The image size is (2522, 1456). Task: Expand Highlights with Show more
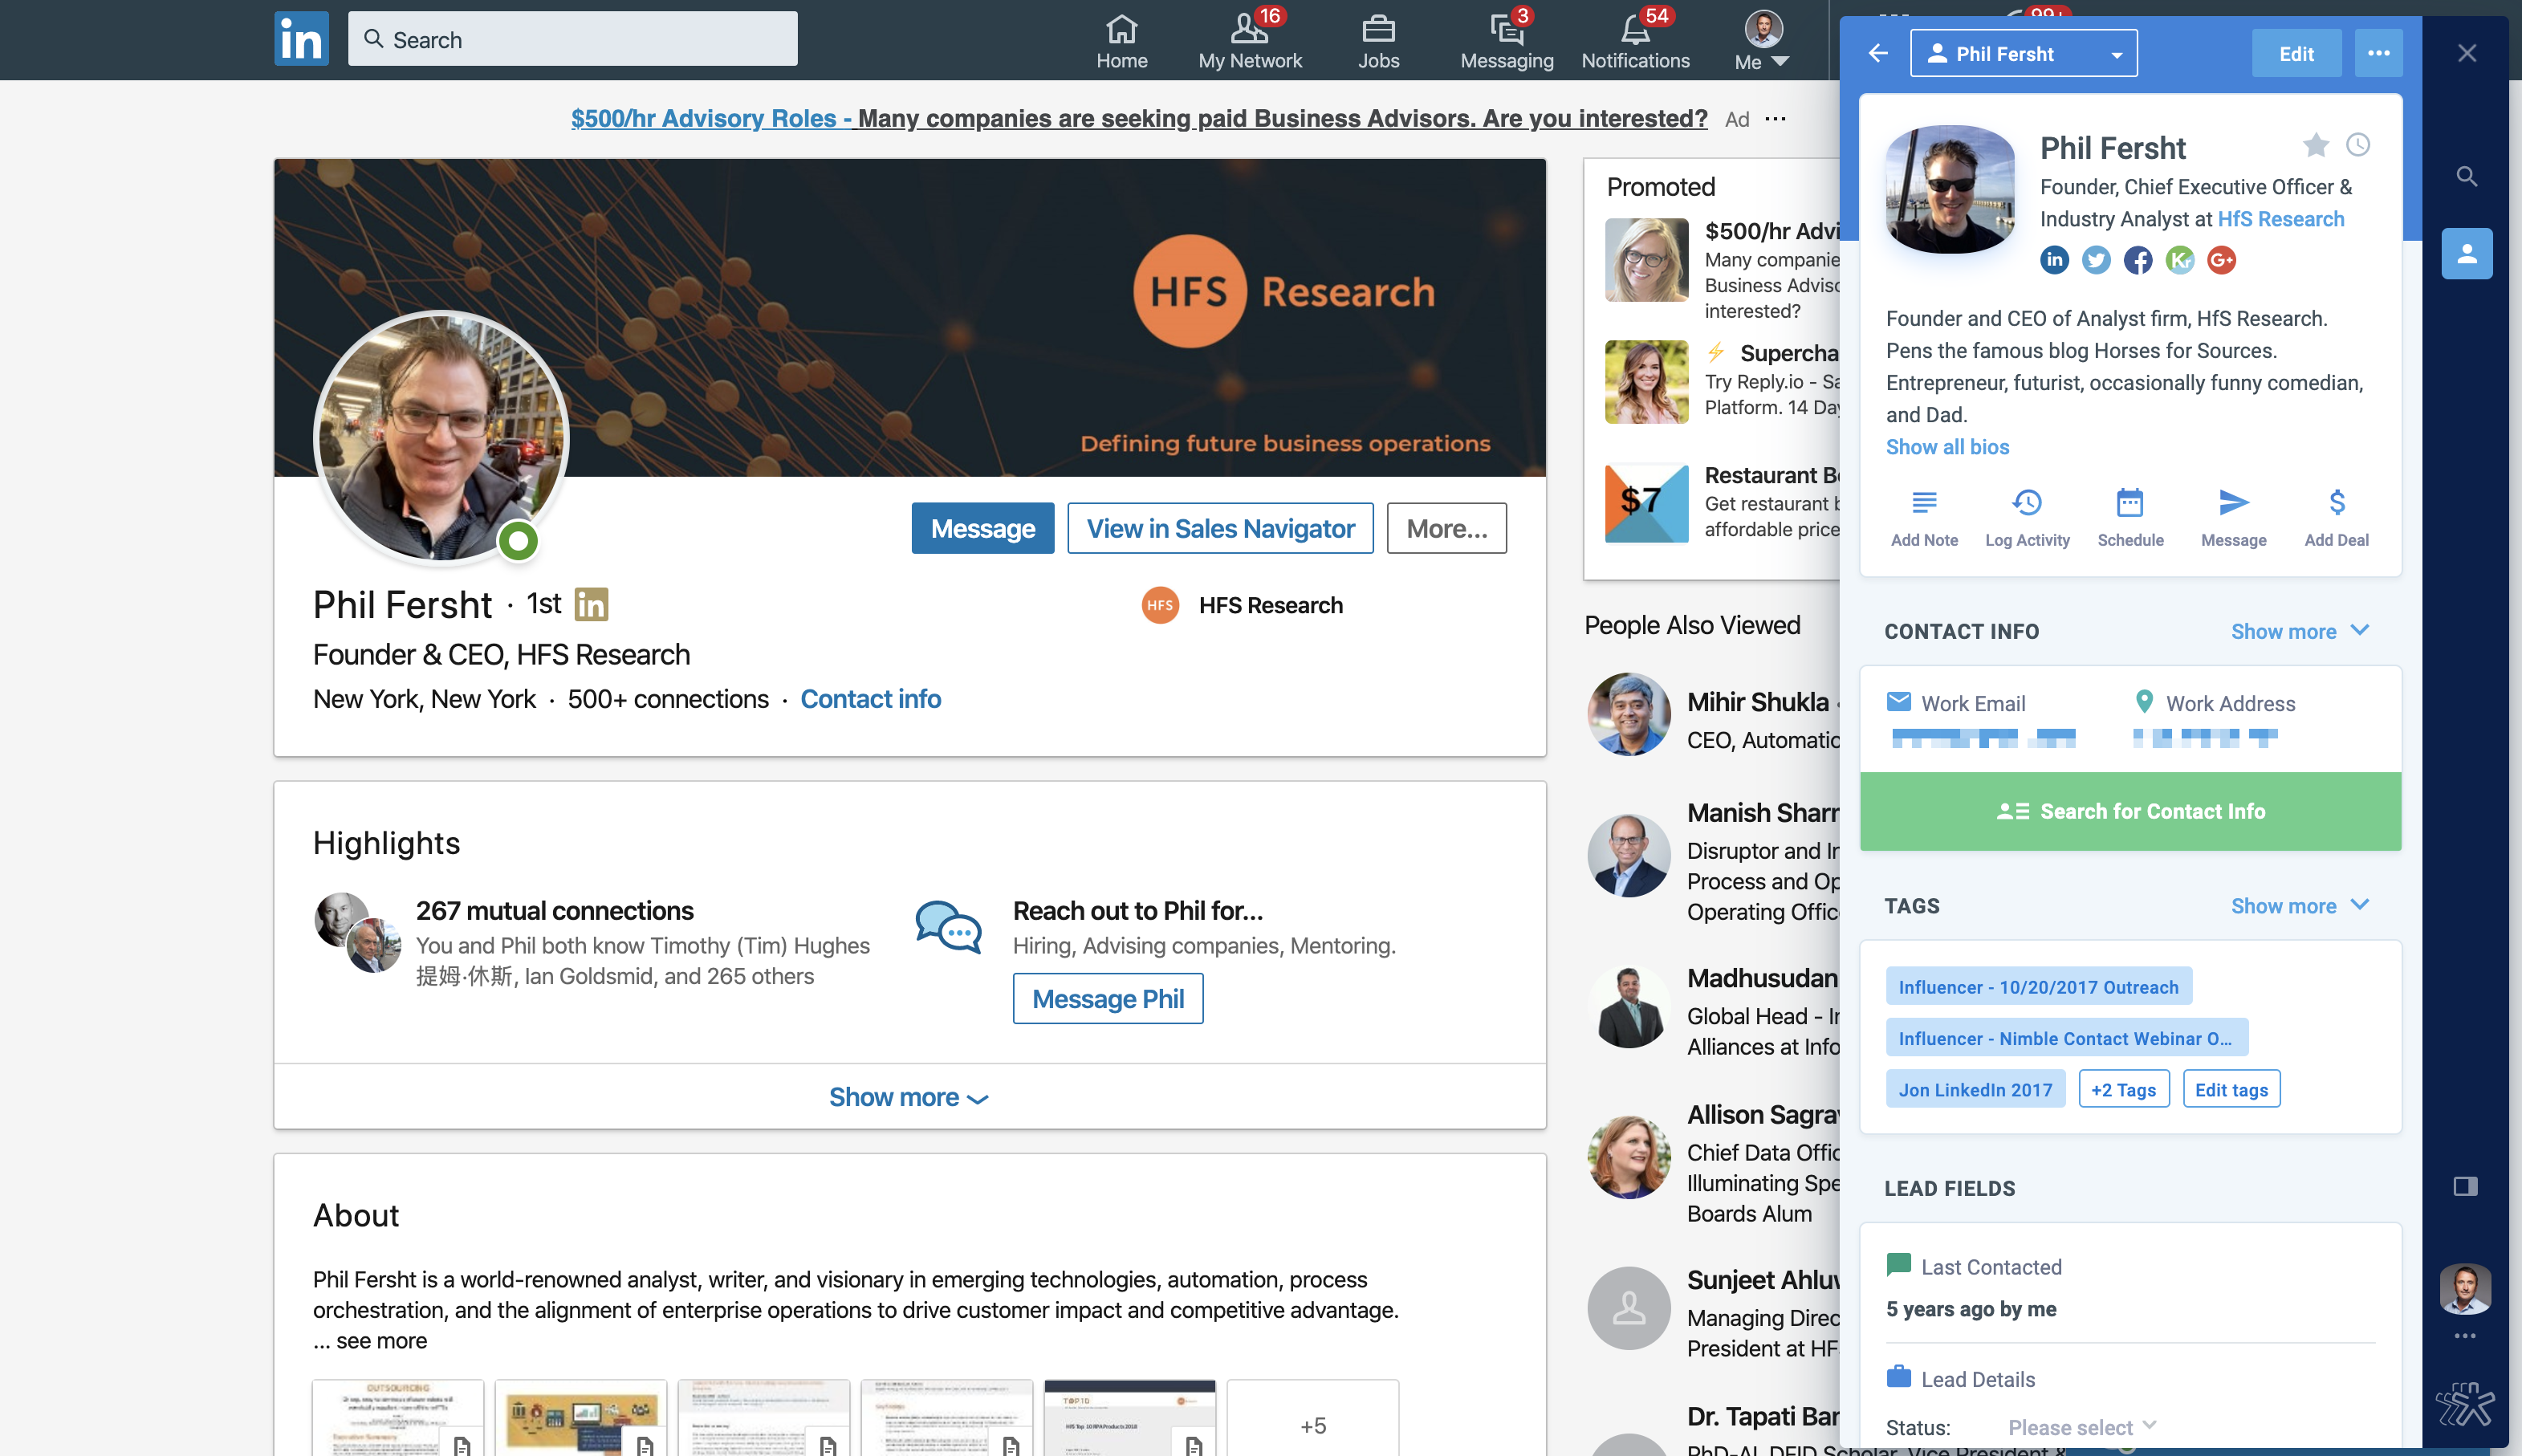(x=908, y=1097)
